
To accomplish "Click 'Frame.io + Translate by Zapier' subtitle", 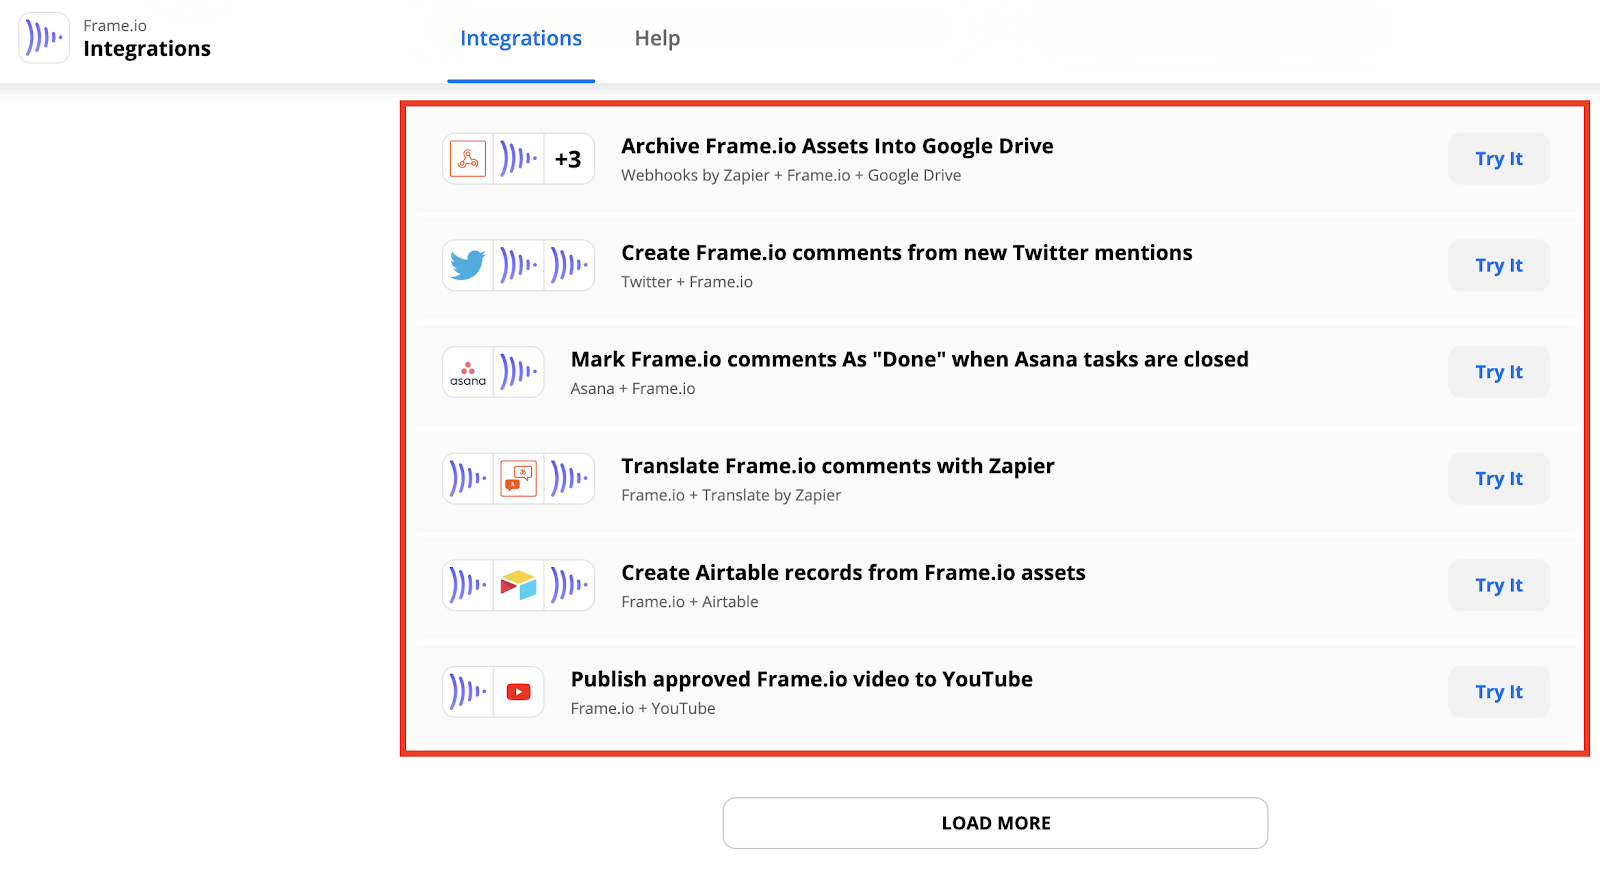I will pos(731,495).
